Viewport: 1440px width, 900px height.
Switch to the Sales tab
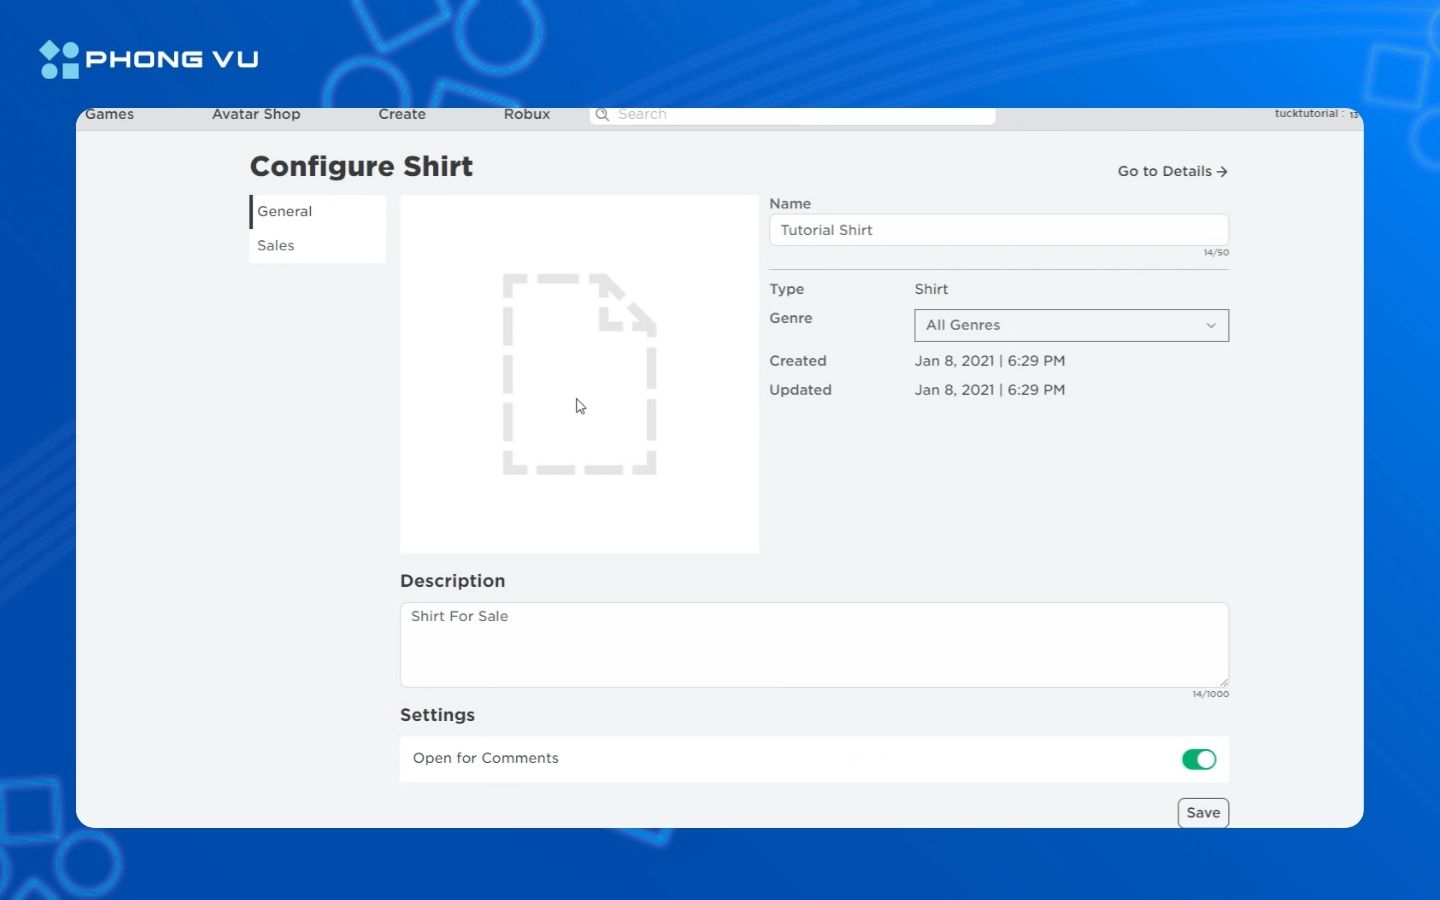pyautogui.click(x=276, y=246)
